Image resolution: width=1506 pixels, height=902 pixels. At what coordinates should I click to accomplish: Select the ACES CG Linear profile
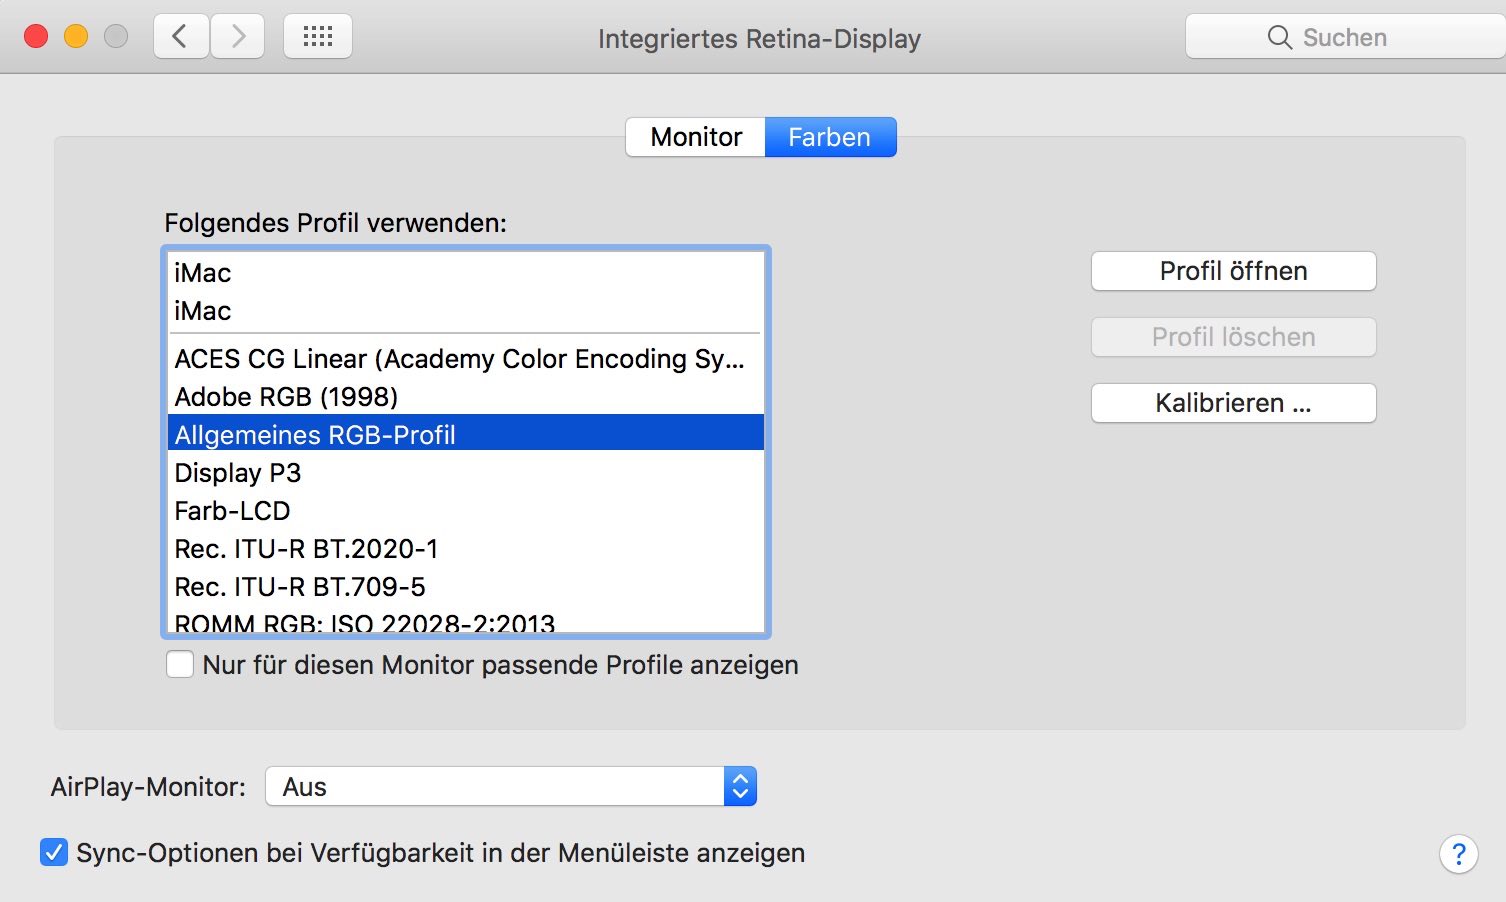click(x=465, y=358)
